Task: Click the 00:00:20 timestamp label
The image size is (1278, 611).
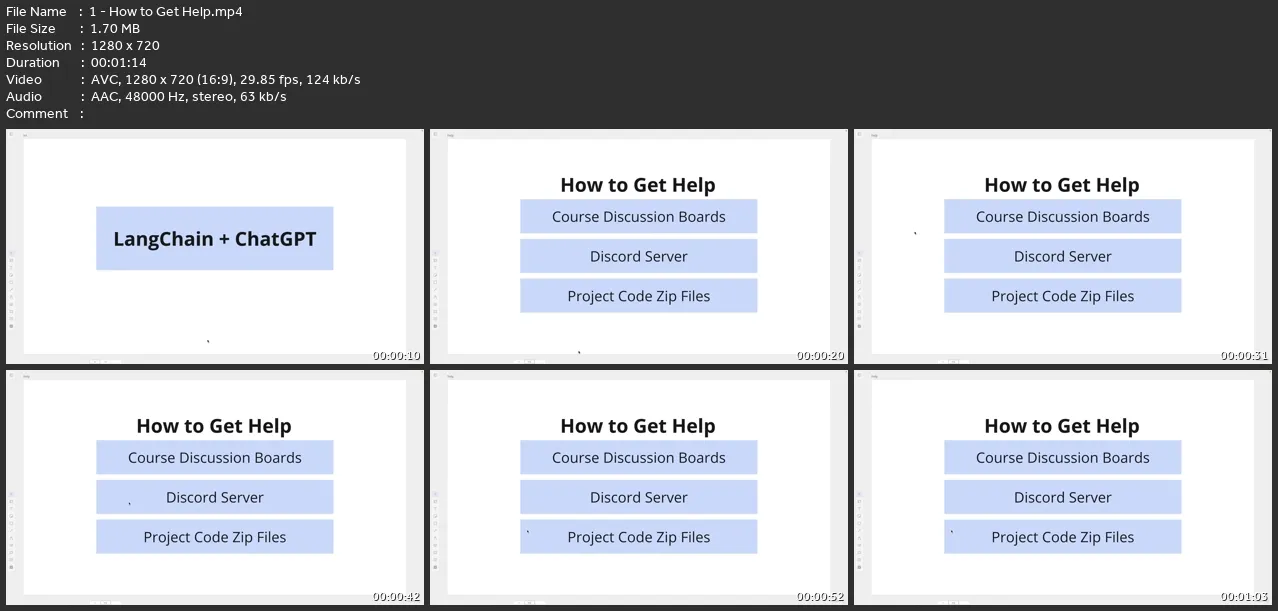Action: (x=821, y=356)
